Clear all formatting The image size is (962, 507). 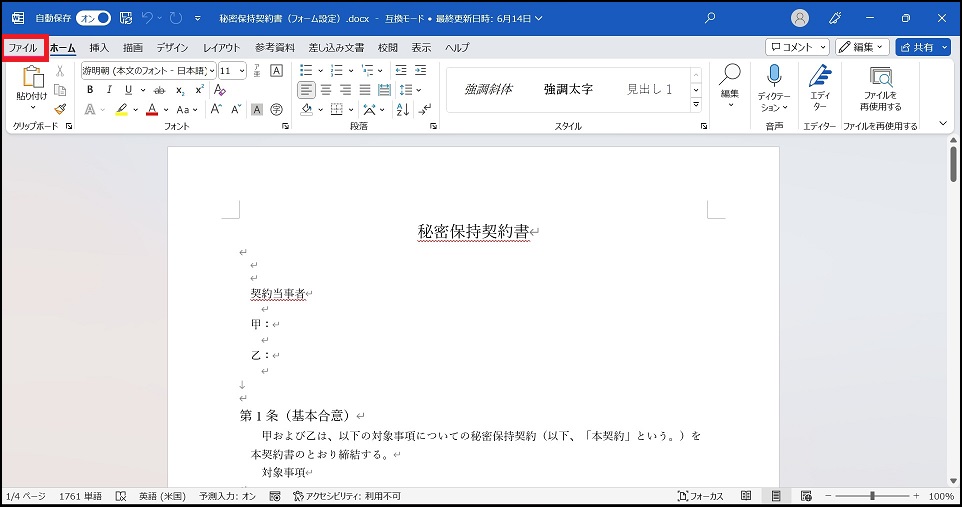[x=220, y=90]
